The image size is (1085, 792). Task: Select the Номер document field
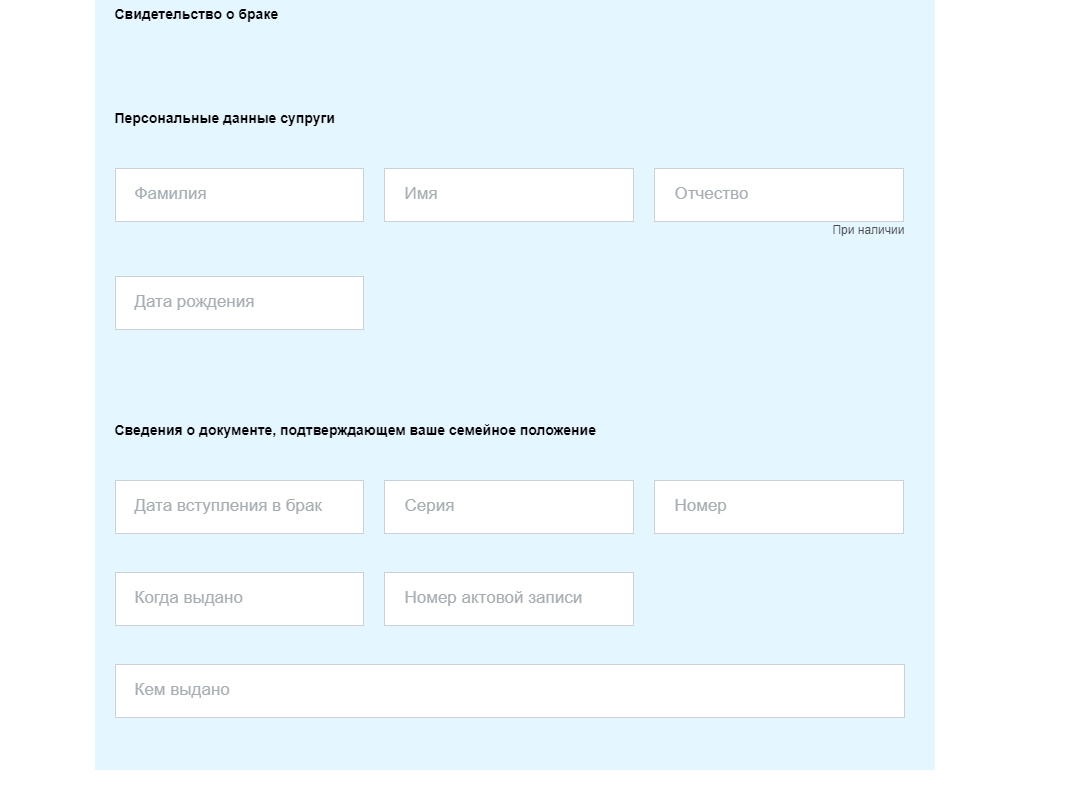(x=778, y=507)
